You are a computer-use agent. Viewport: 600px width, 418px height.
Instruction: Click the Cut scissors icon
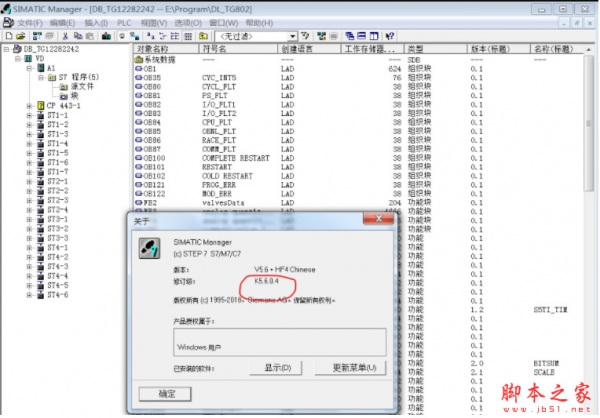65,36
